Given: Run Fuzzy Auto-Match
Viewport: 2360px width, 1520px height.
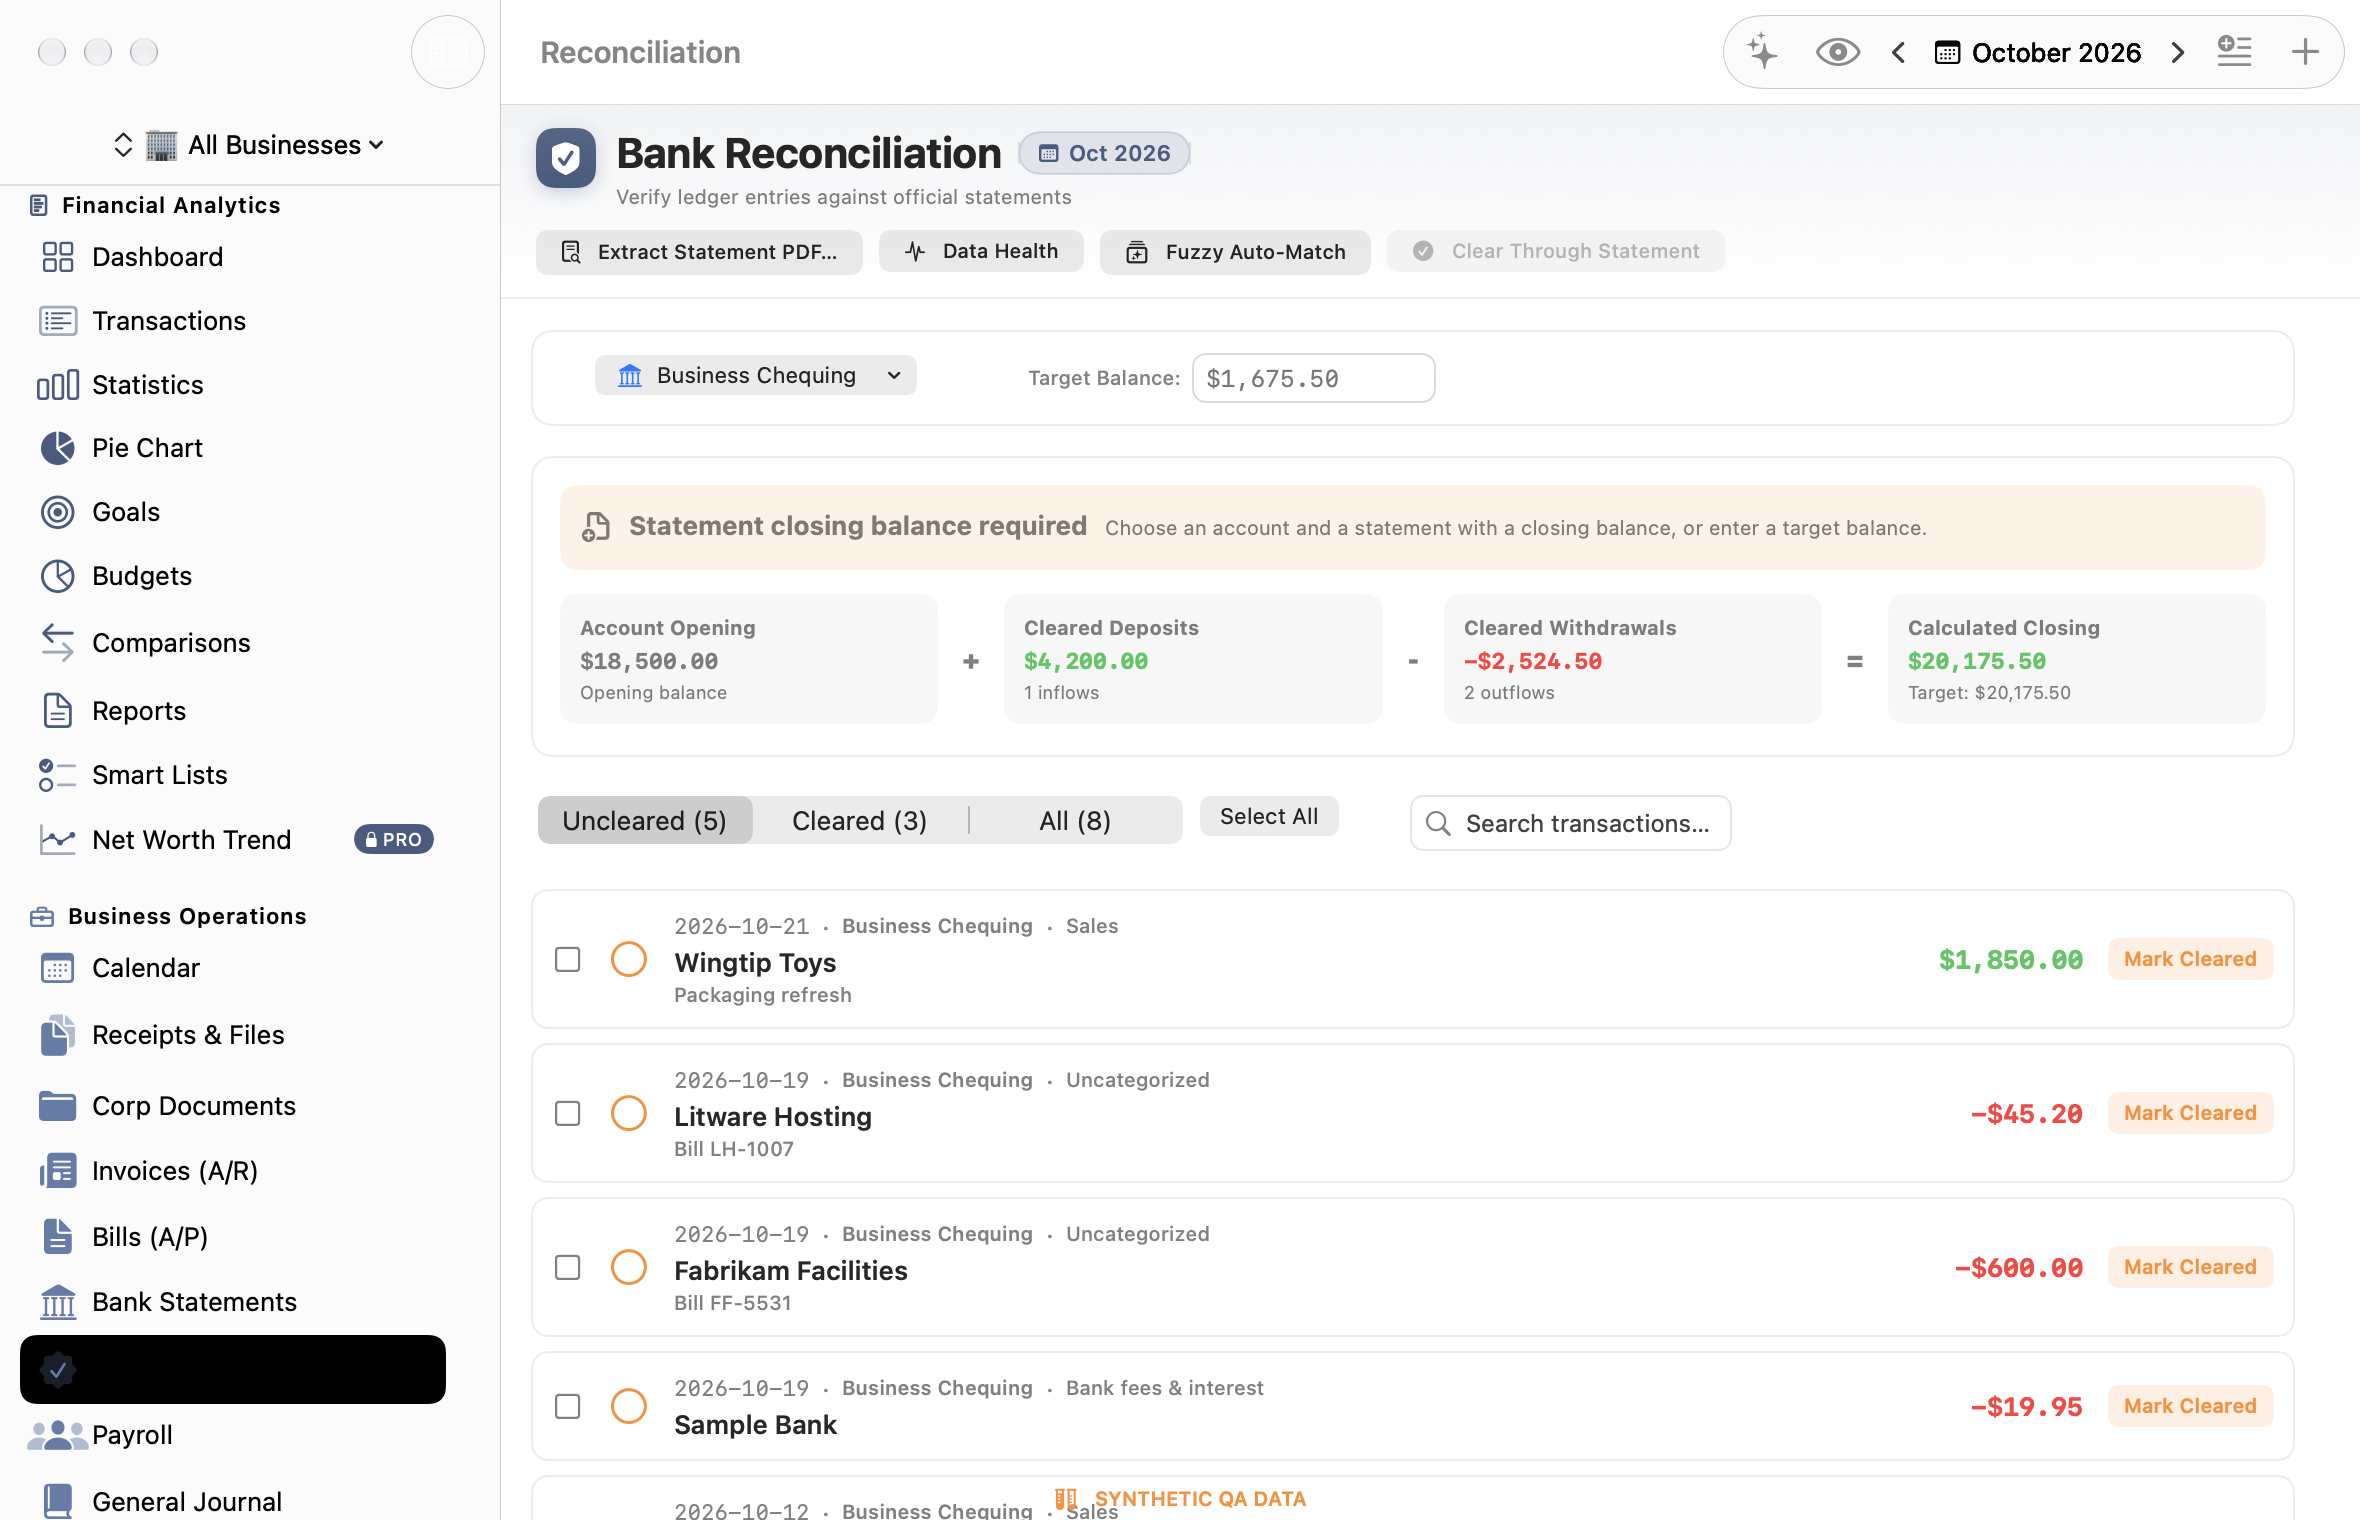Looking at the screenshot, I should 1235,252.
